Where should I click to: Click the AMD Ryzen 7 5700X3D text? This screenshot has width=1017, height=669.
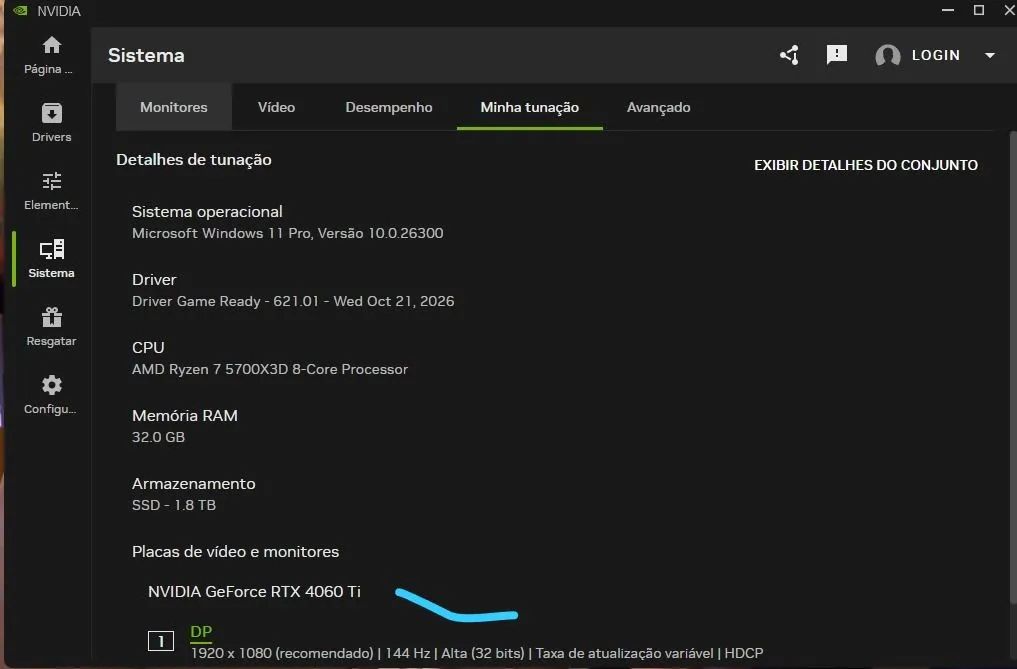tap(270, 369)
